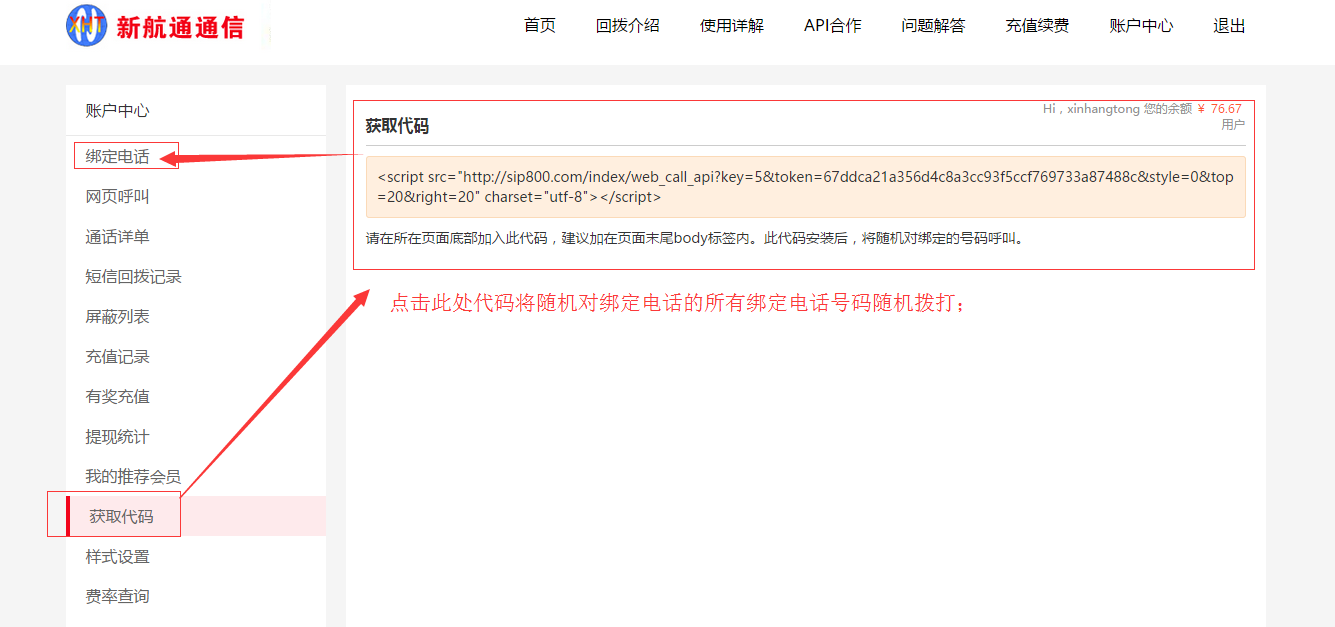View 提现统计 in the sidebar
Viewport: 1335px width, 627px height.
117,437
